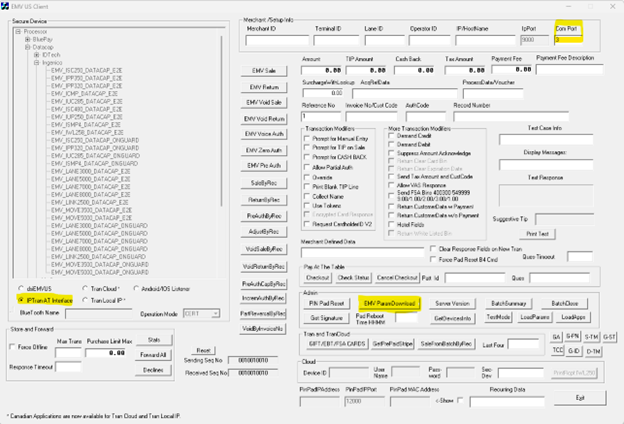
Task: Collapse the Datacap tree node
Action: point(27,47)
